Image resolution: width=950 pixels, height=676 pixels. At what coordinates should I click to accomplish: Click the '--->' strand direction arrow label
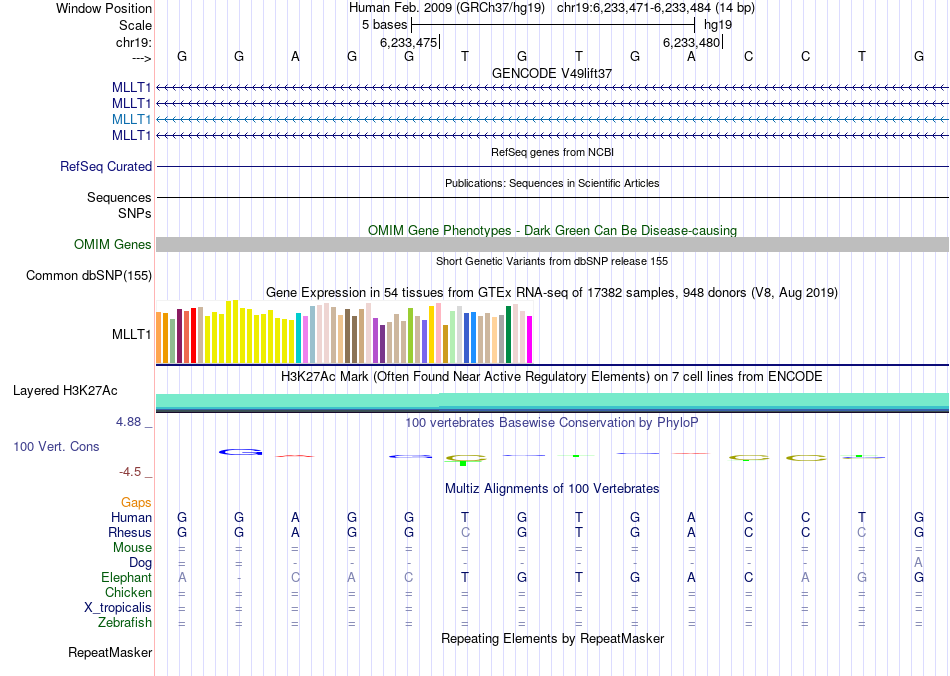(141, 58)
